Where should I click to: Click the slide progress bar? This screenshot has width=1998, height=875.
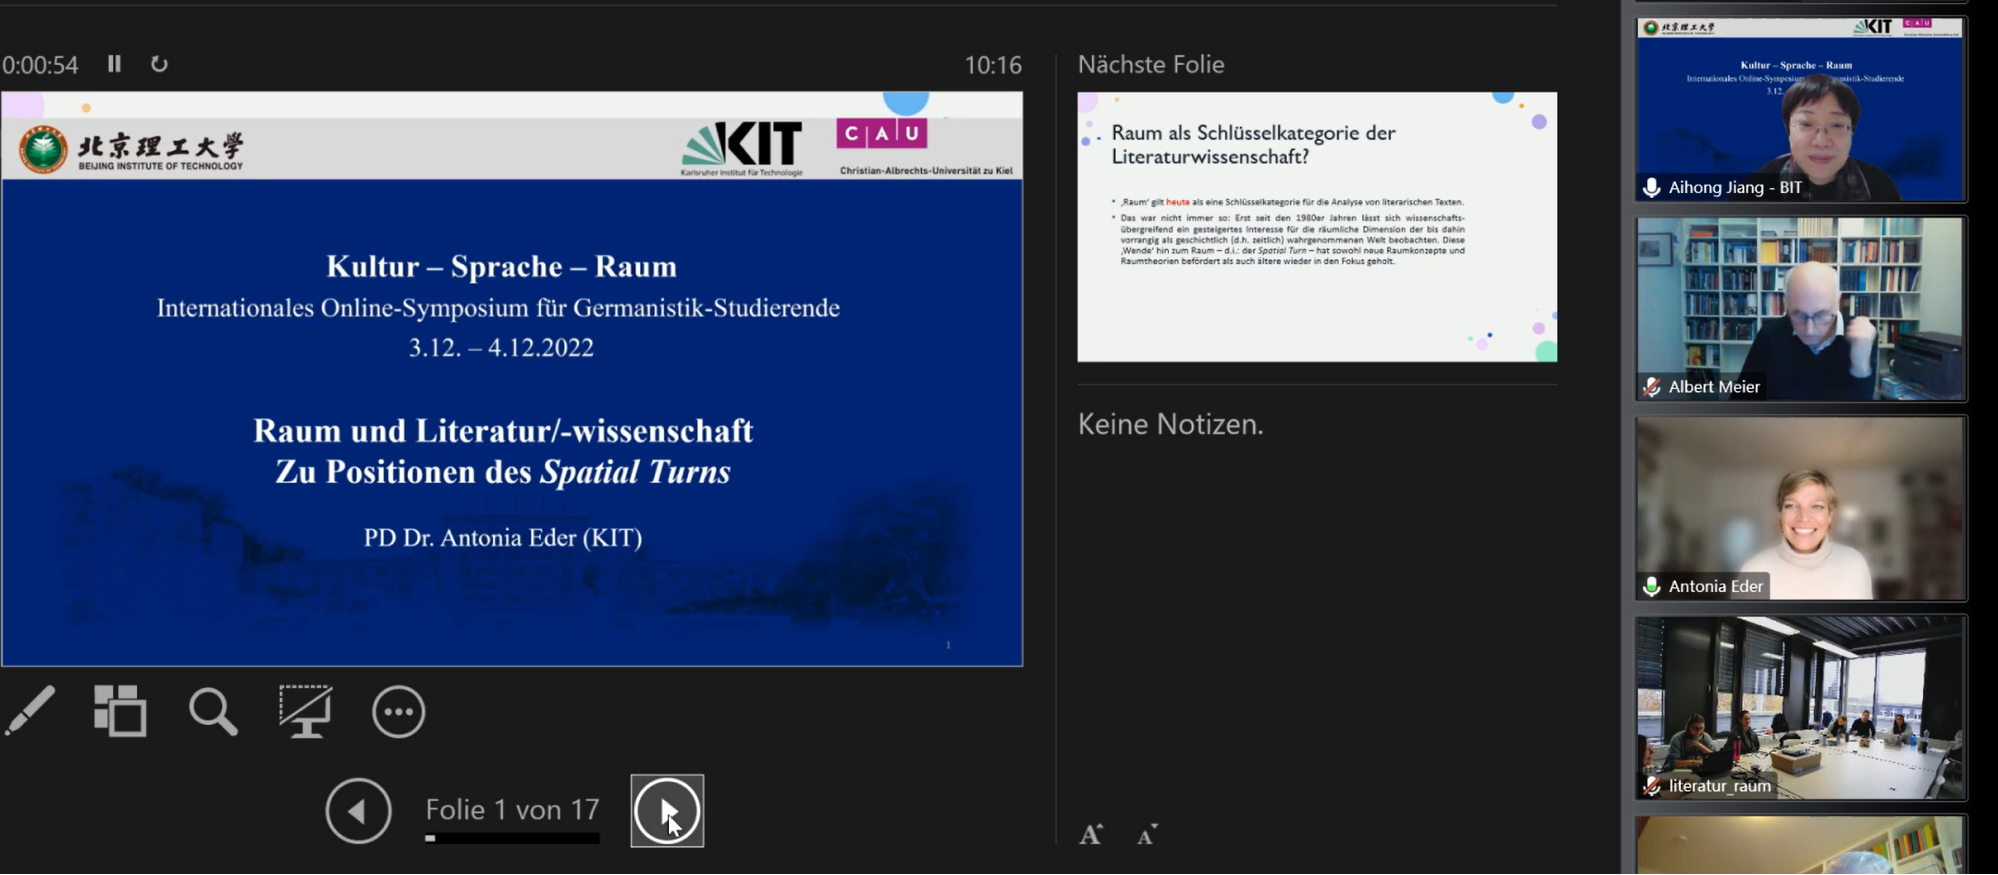tap(512, 838)
